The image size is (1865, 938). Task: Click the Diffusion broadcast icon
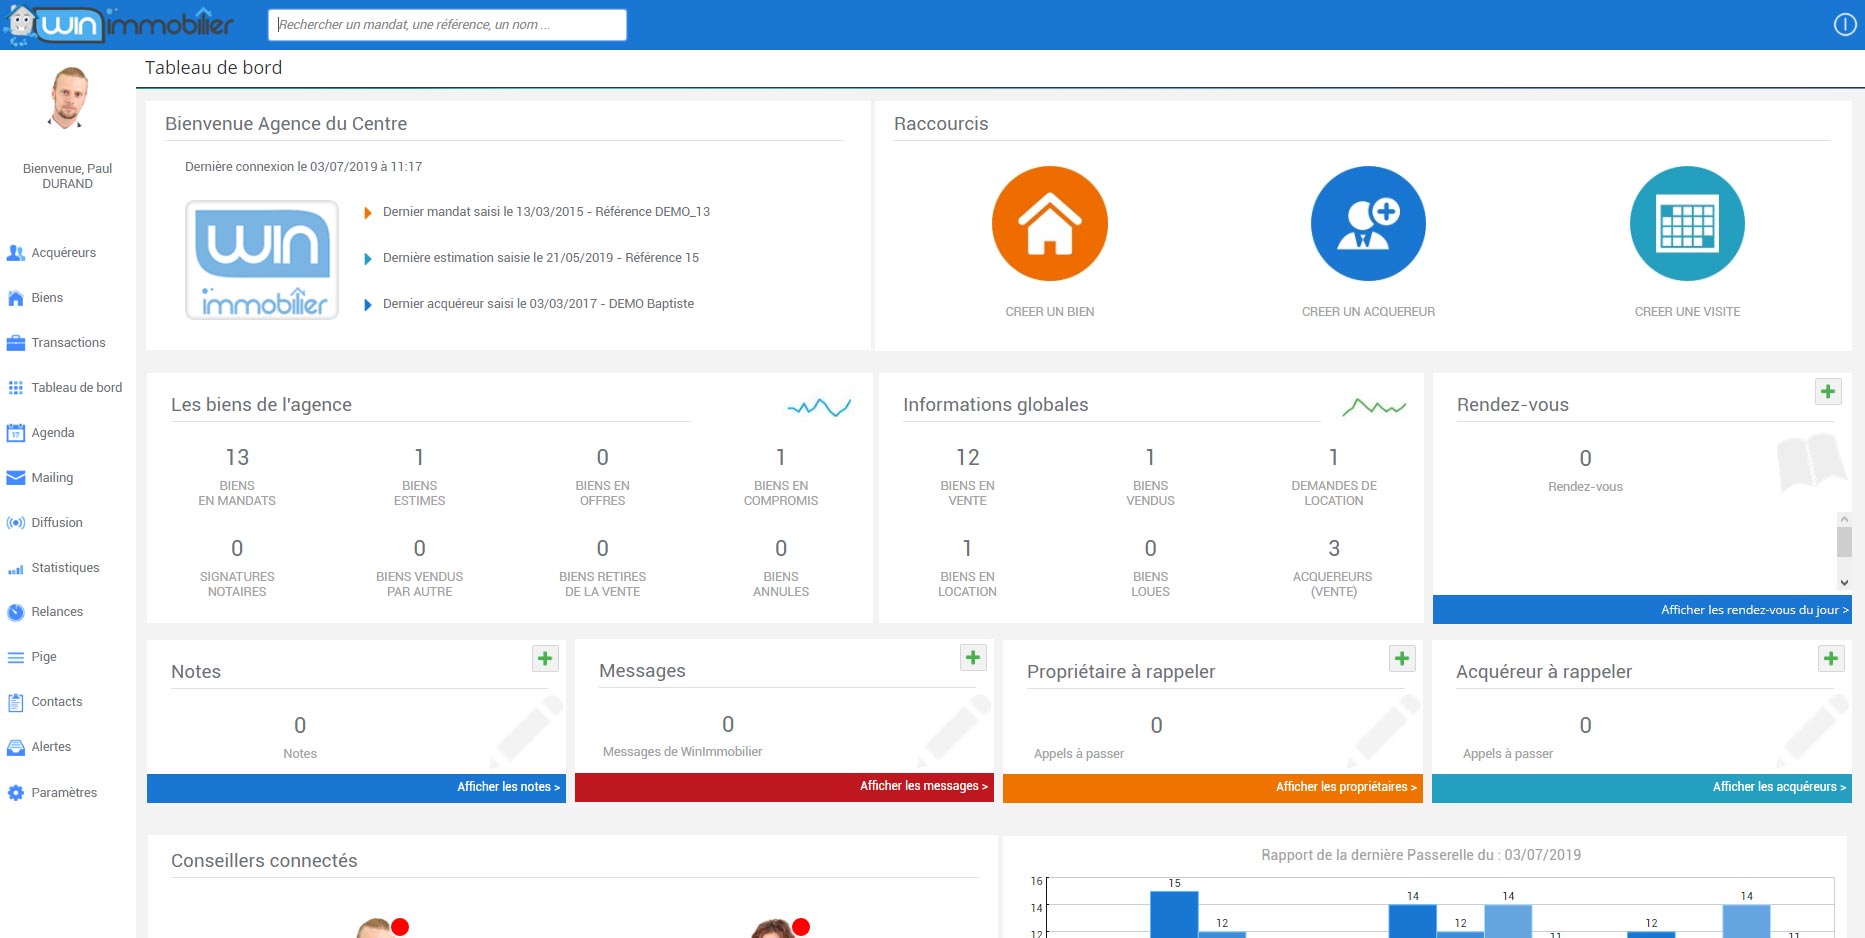tap(16, 523)
